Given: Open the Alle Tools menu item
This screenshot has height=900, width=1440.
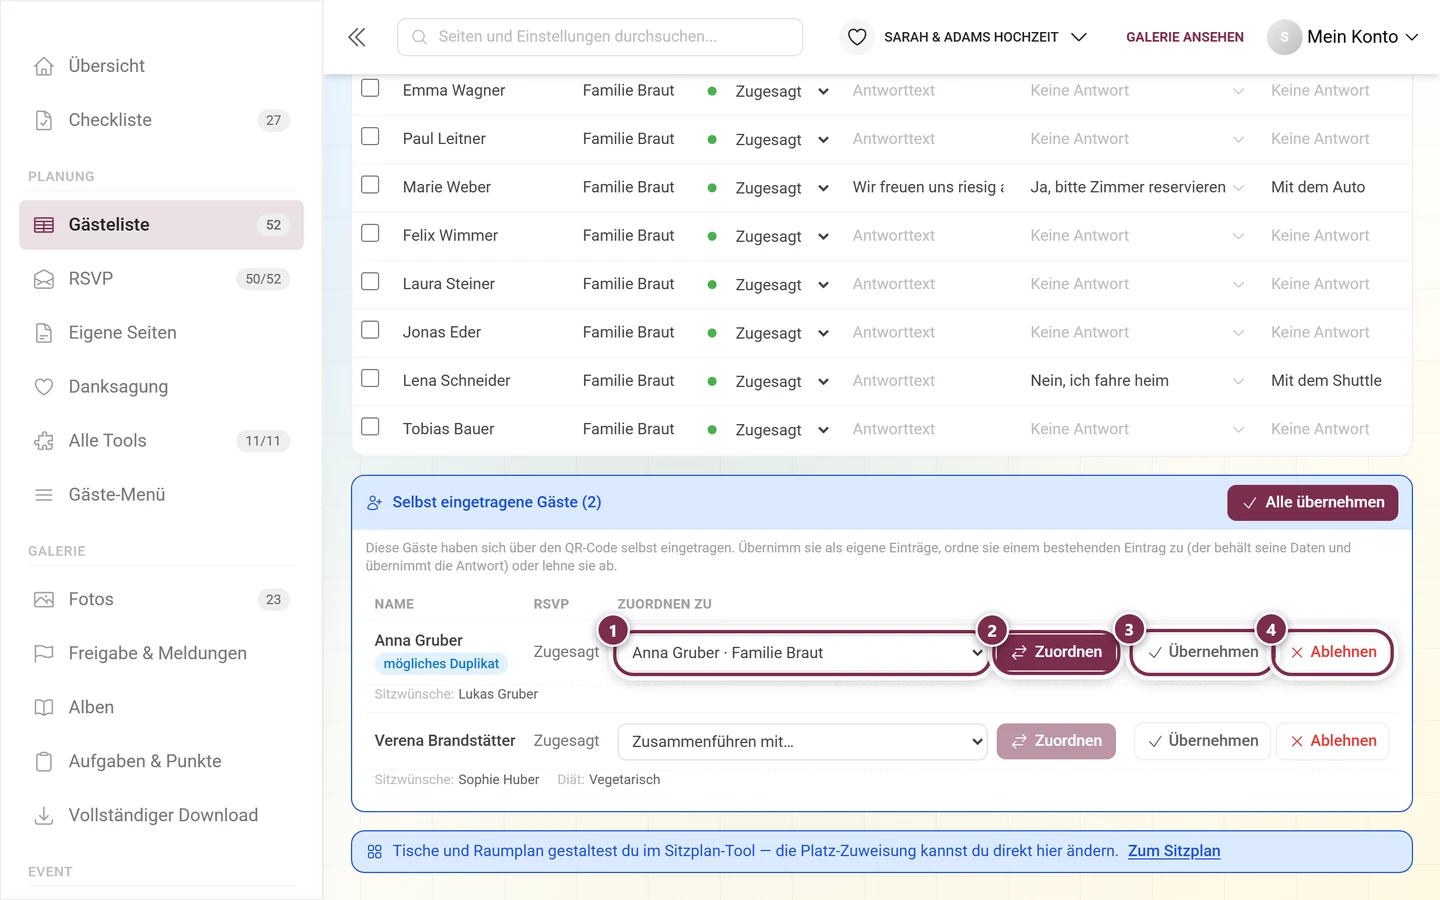Looking at the screenshot, I should 161,441.
